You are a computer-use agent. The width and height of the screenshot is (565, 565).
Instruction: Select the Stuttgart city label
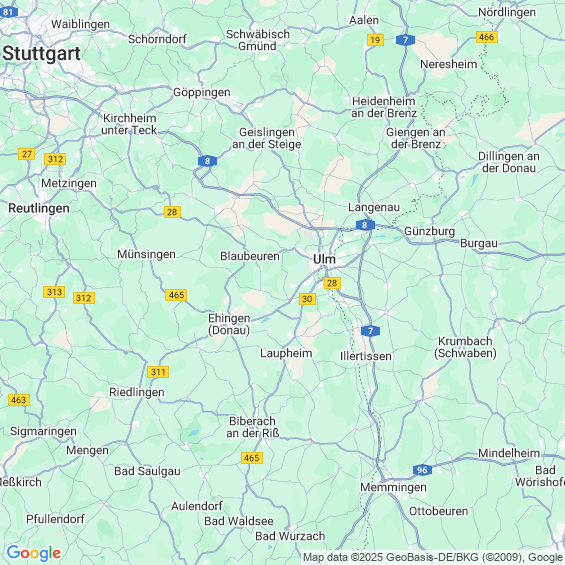pos(41,54)
